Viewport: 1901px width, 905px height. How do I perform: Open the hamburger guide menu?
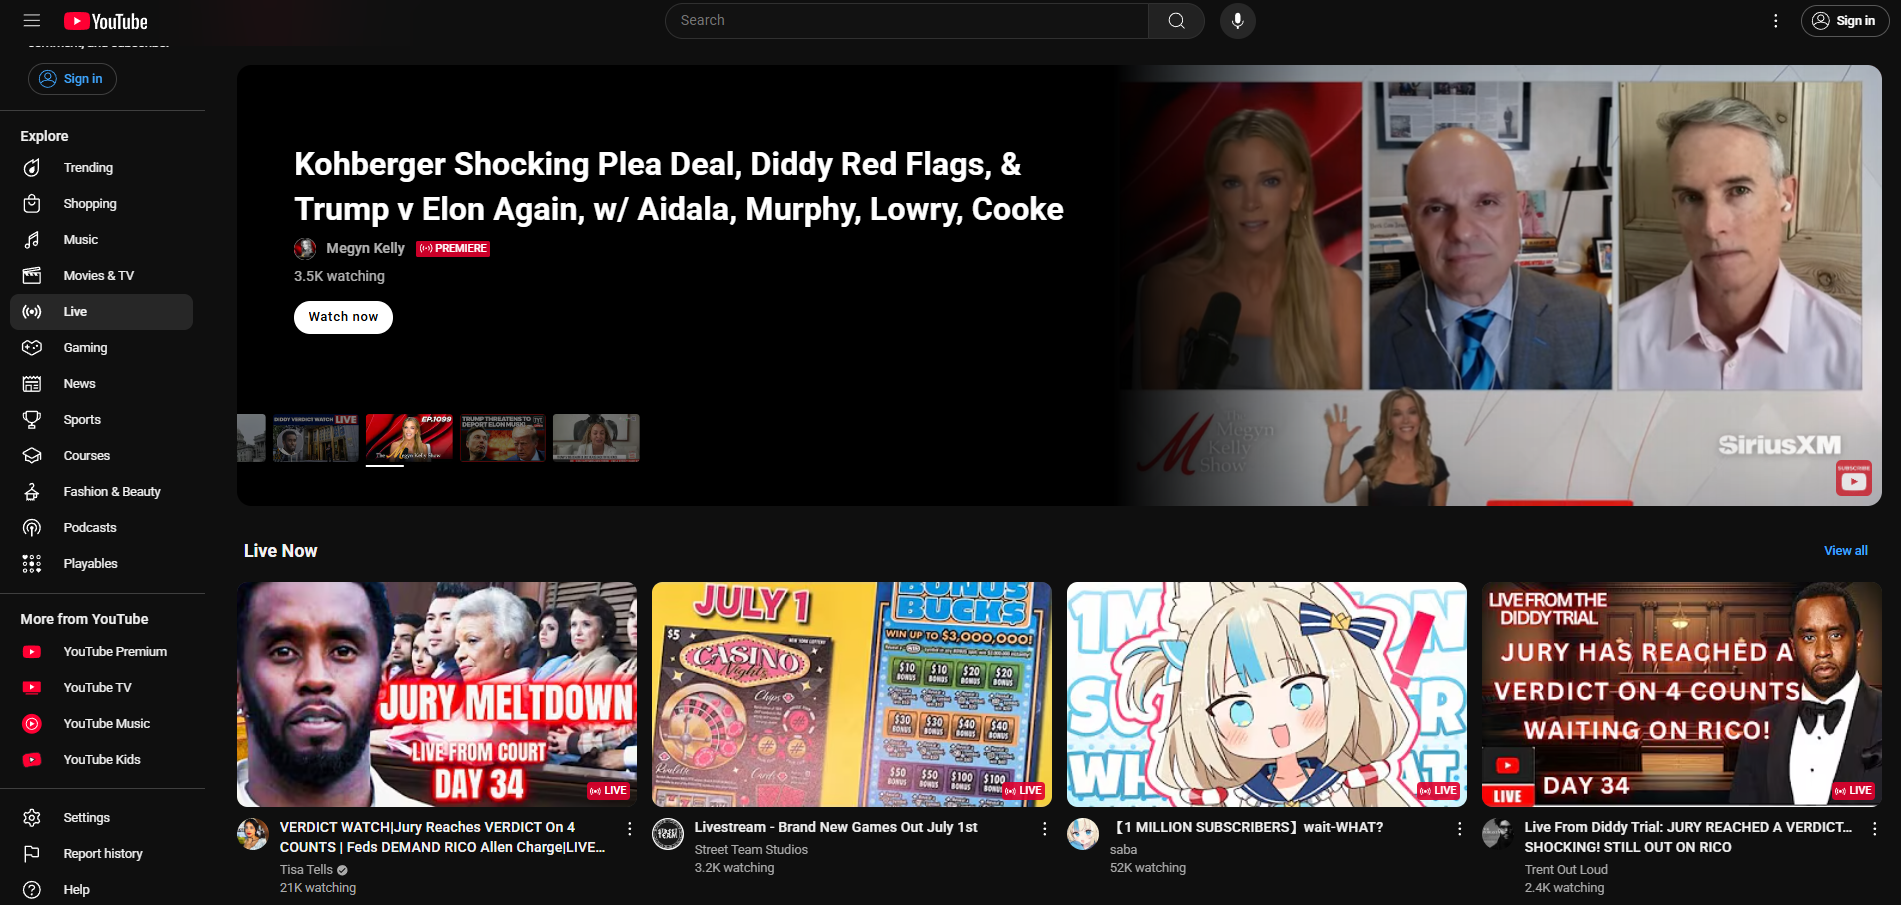(x=32, y=21)
